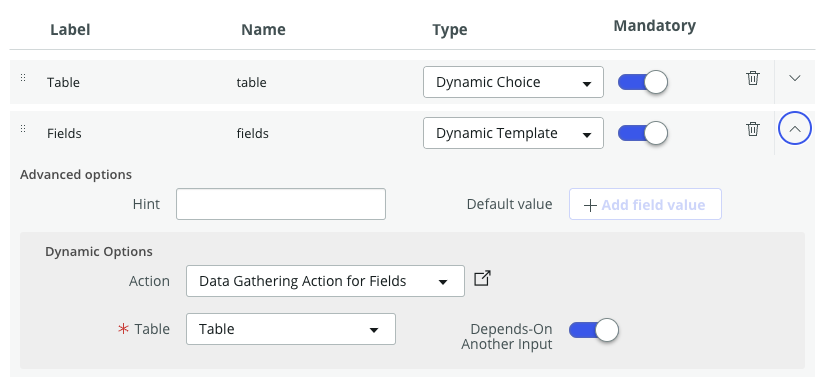Select the 'table' name cell
Image resolution: width=823 pixels, height=377 pixels.
[x=251, y=82]
